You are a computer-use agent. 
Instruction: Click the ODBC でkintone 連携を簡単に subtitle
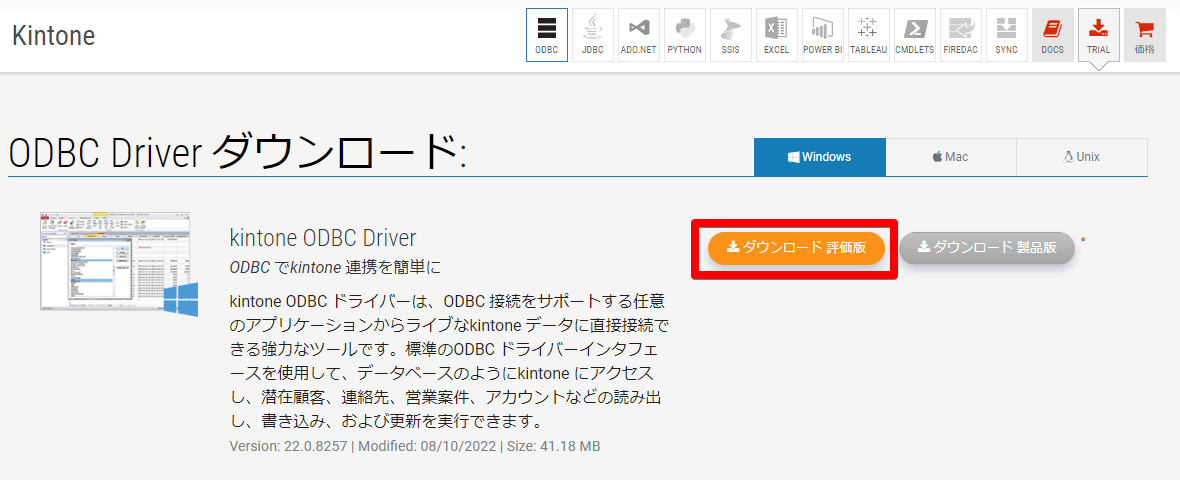tap(335, 267)
